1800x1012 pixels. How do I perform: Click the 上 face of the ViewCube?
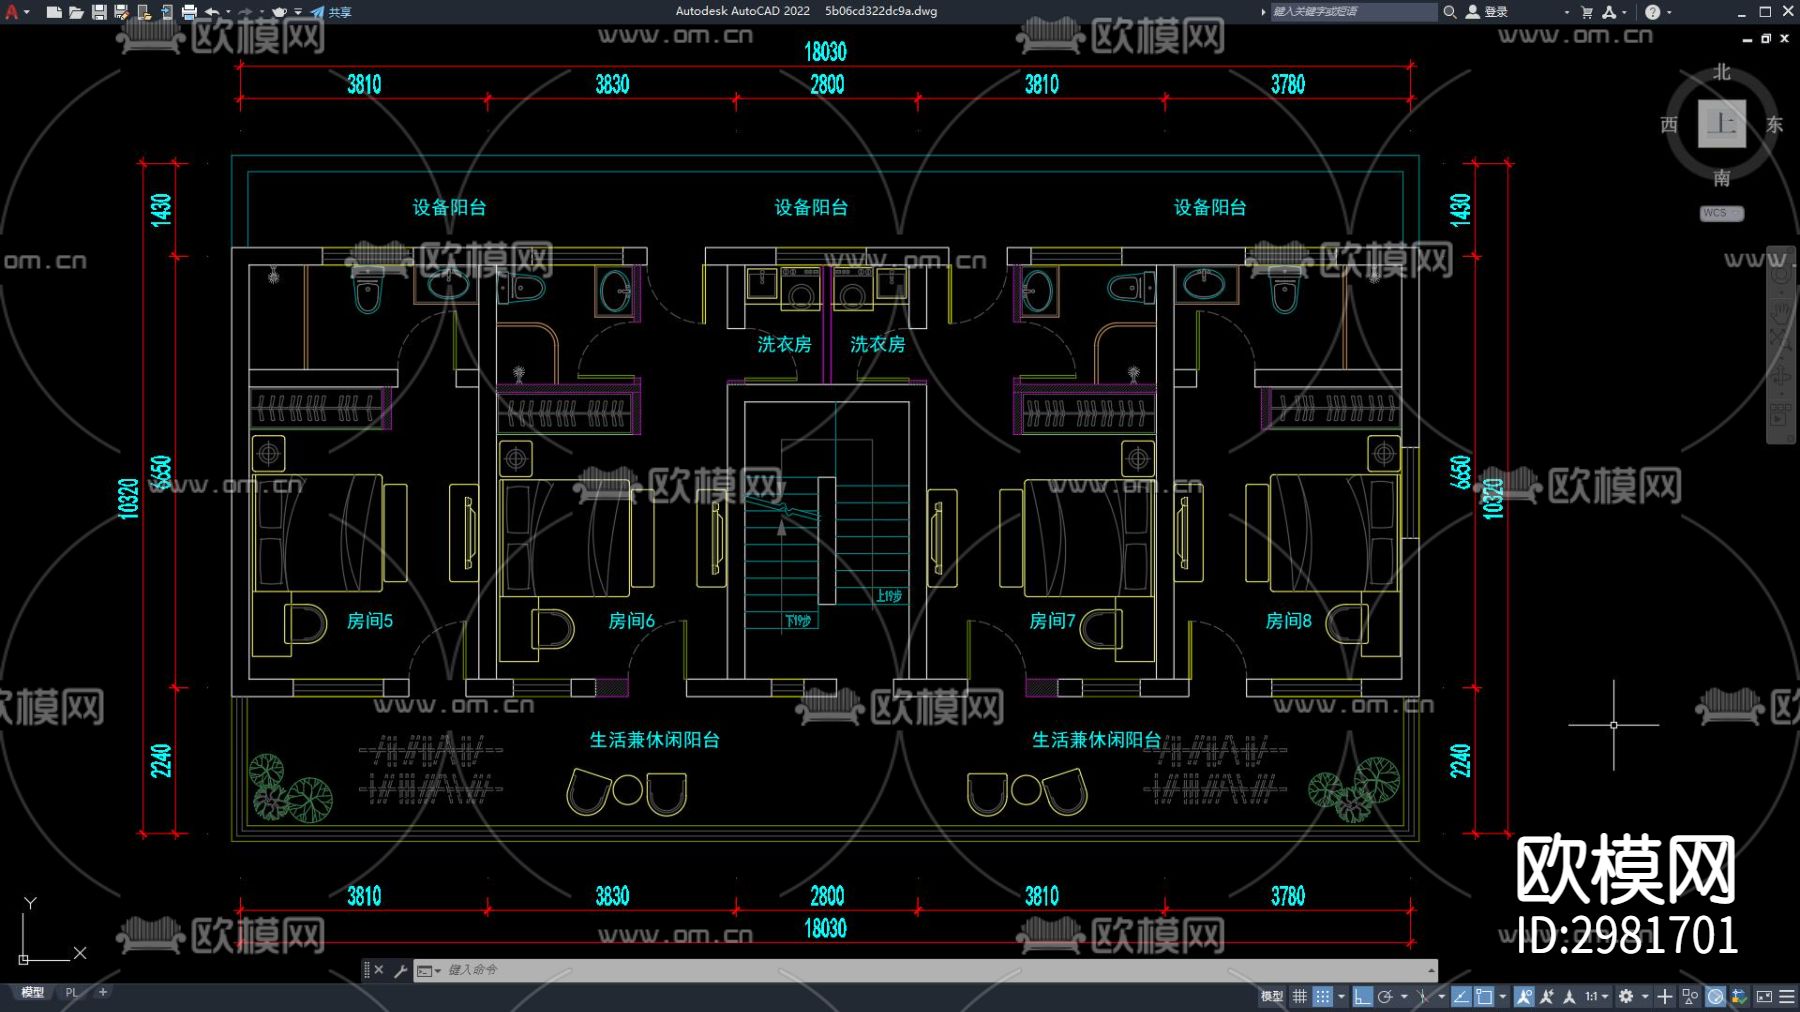1721,124
